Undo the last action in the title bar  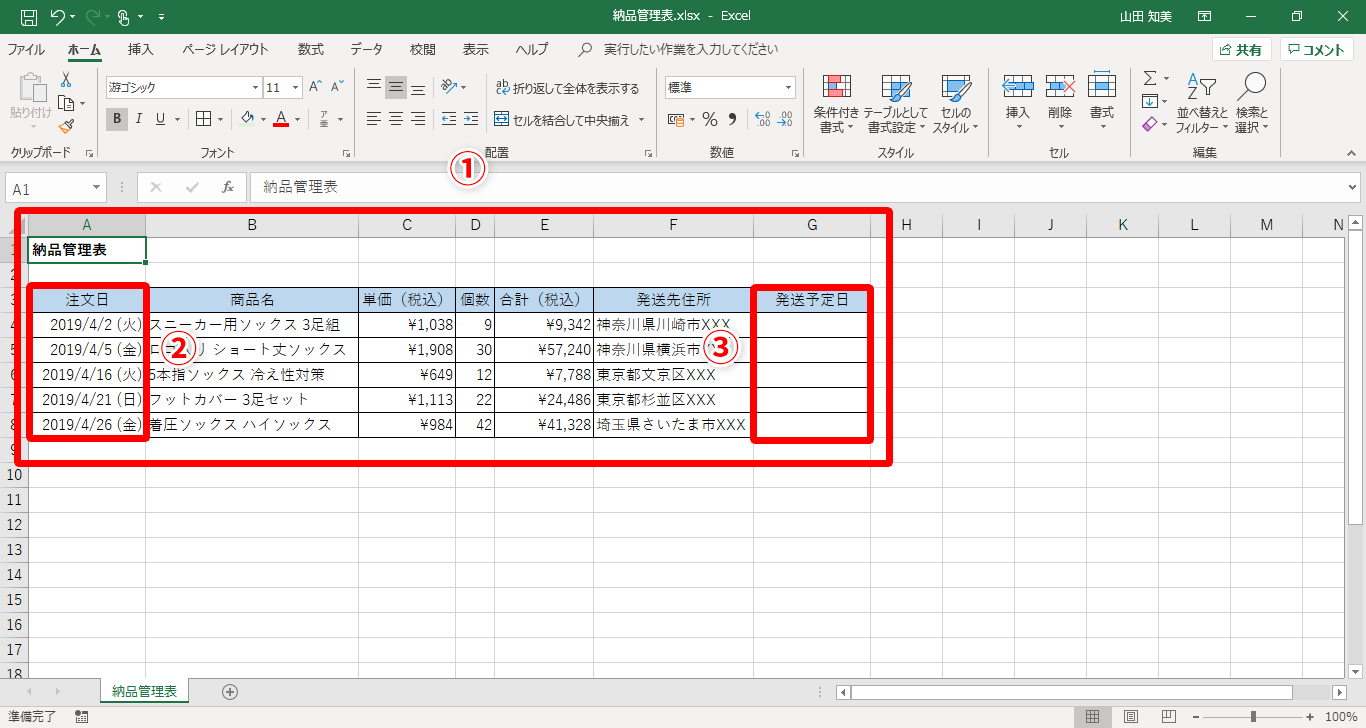tap(58, 16)
